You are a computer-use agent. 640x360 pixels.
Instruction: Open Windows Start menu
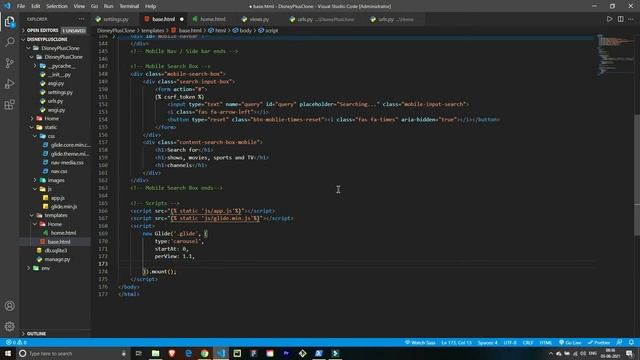coord(8,353)
